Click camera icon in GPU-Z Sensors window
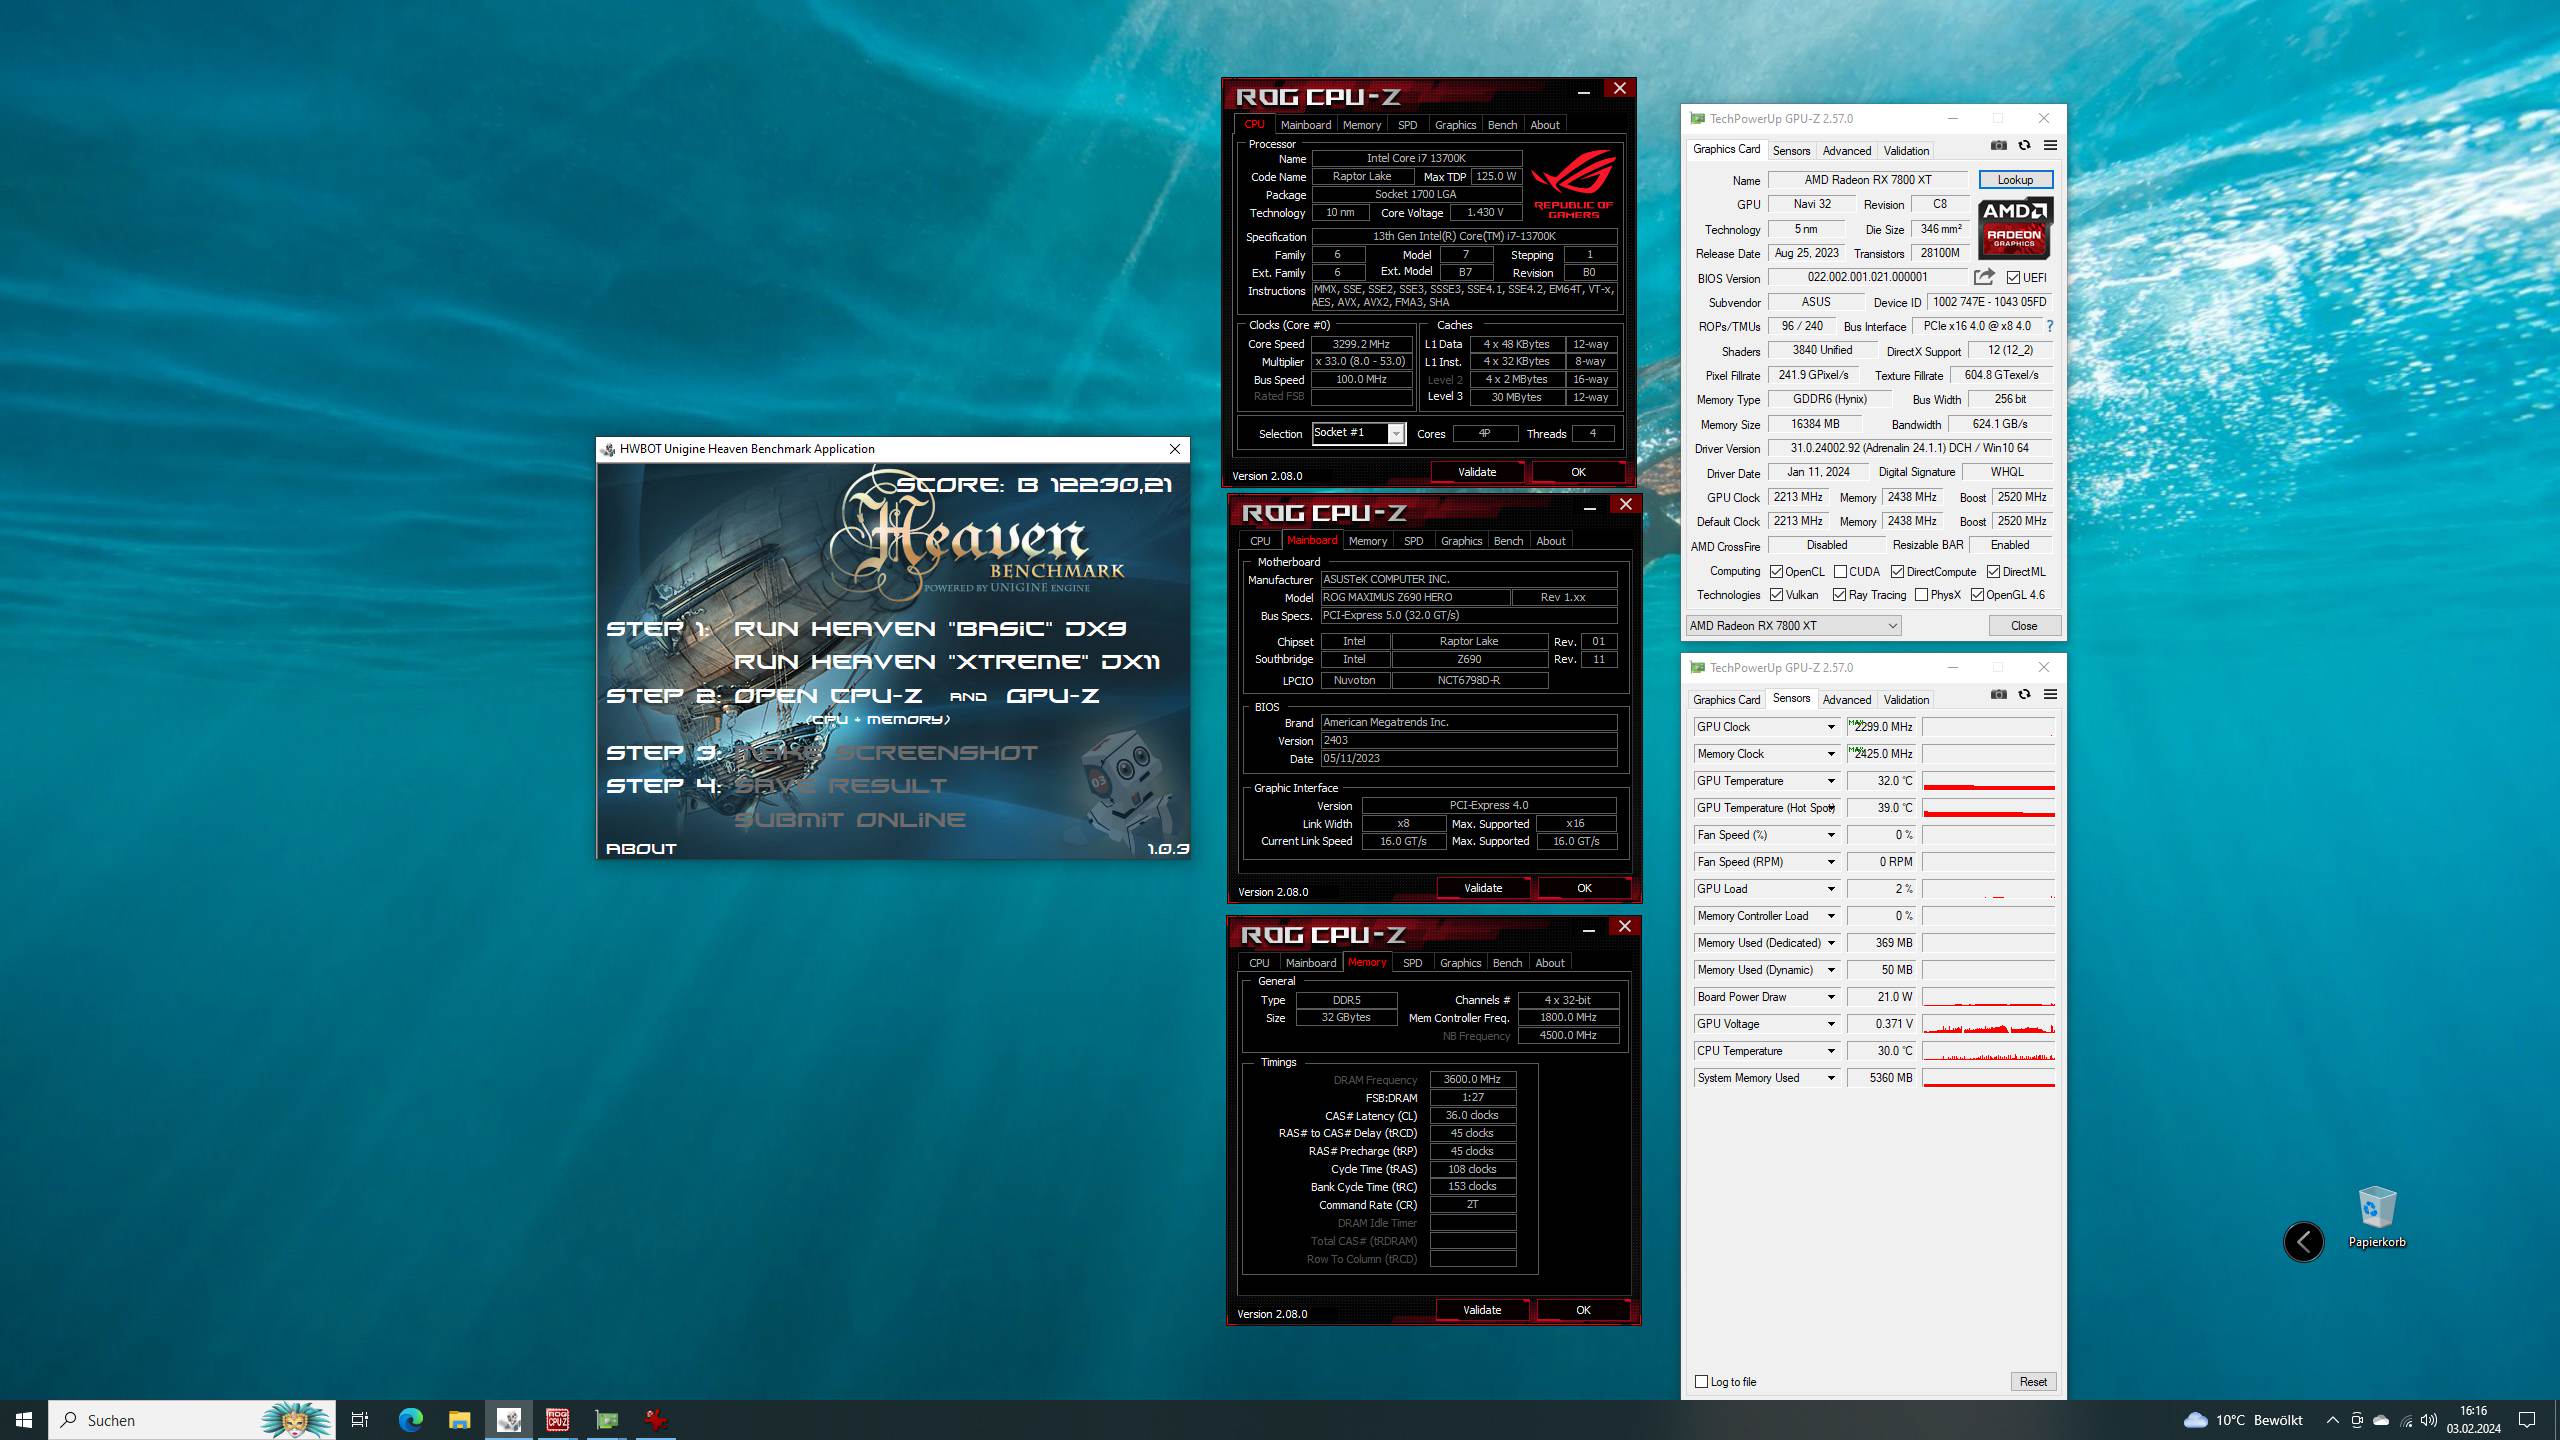The width and height of the screenshot is (2560, 1440). [1998, 694]
